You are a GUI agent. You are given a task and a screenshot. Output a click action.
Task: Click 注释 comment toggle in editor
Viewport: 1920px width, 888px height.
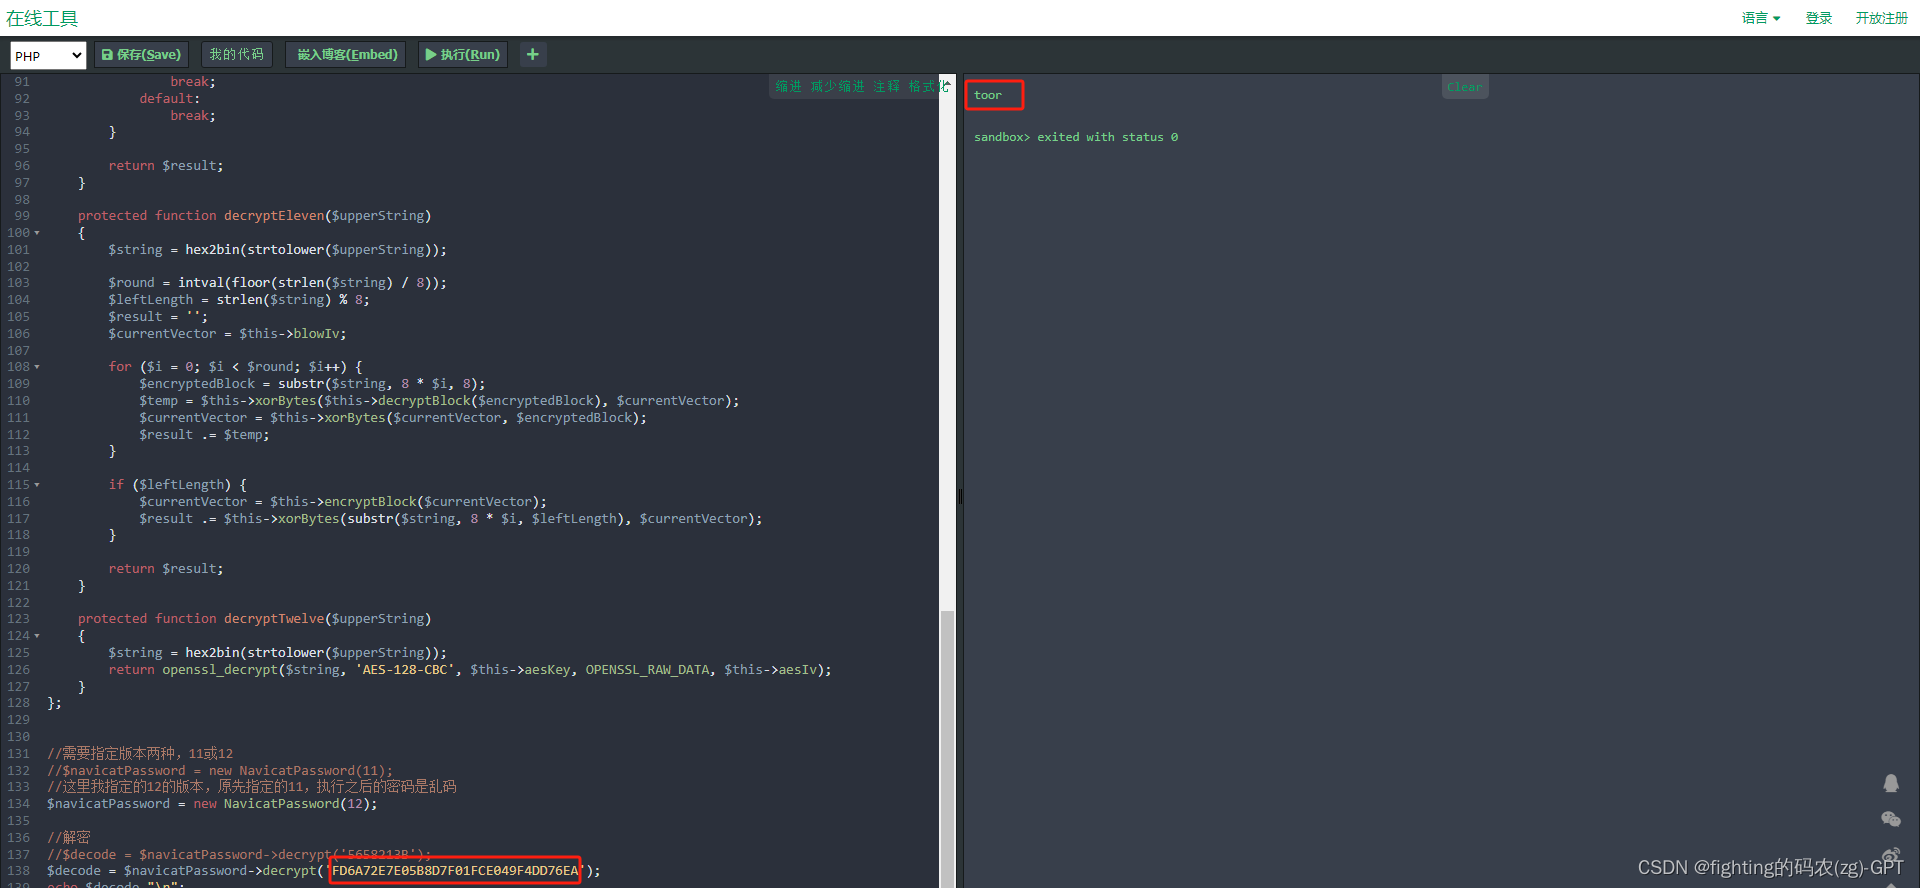coord(886,87)
